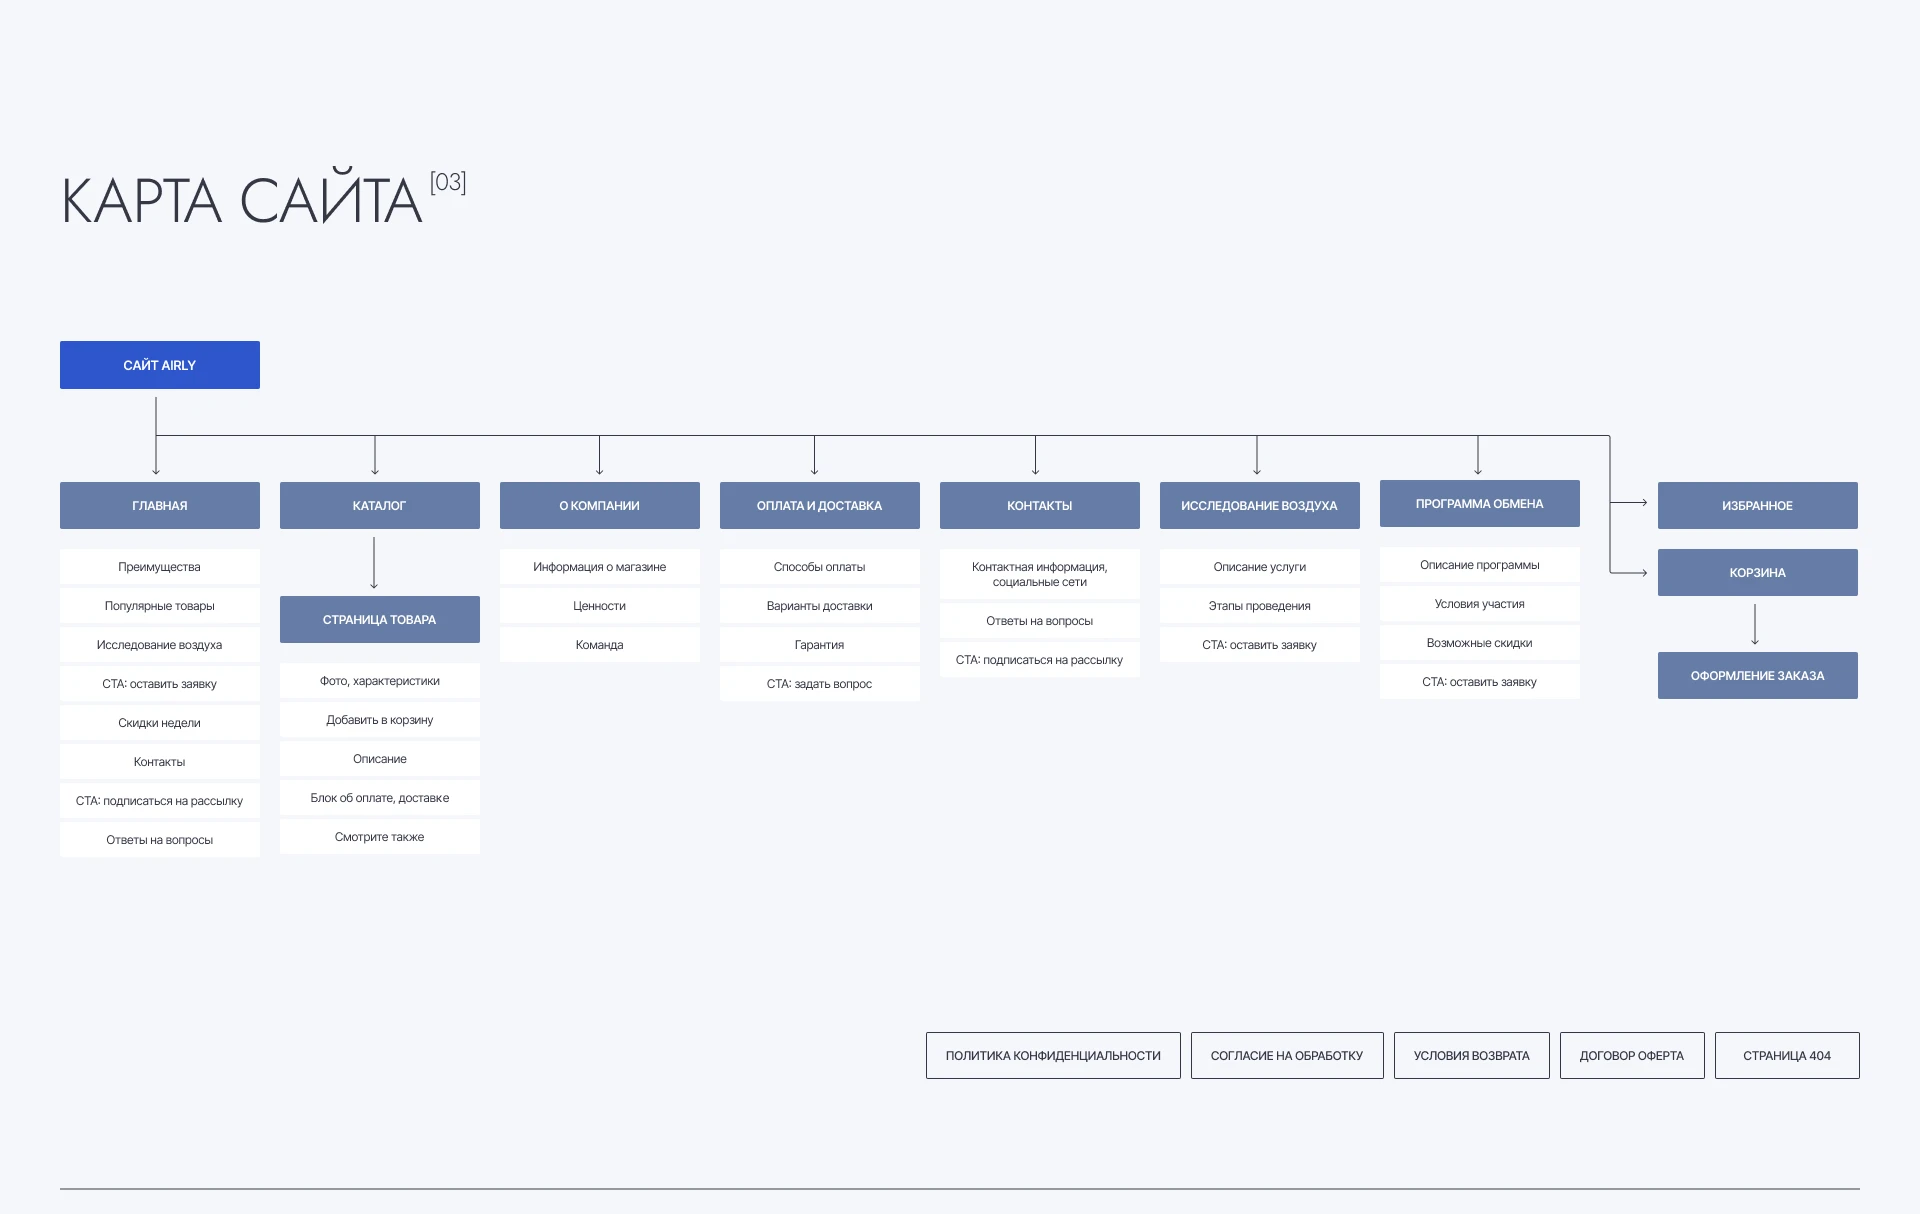Open СТРАНИЦА 404 box

click(x=1787, y=1055)
